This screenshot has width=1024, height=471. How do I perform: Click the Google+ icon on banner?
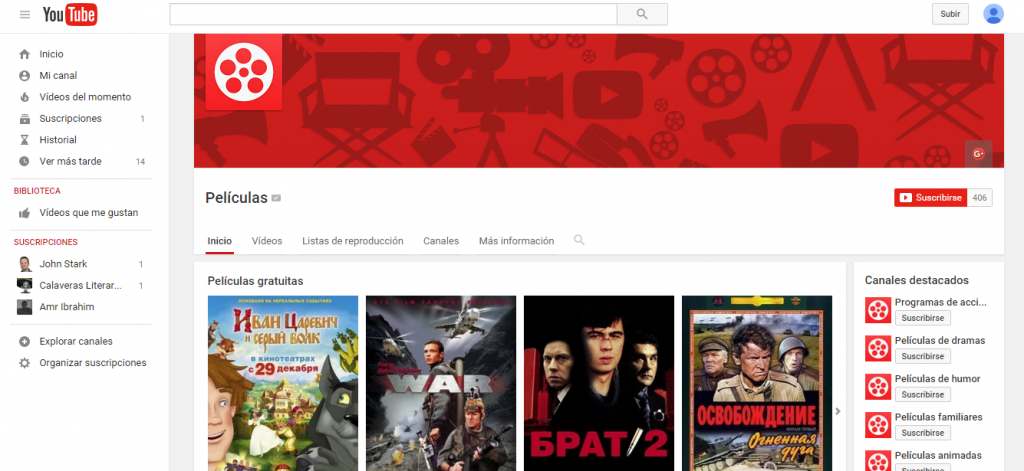[x=978, y=154]
